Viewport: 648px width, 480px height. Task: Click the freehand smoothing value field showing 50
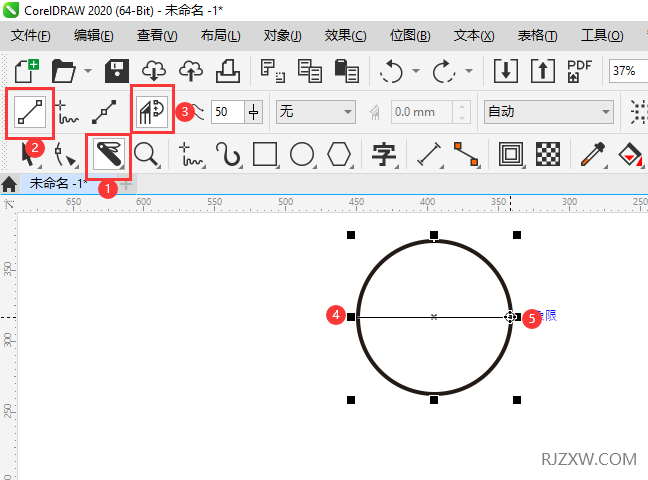point(227,112)
